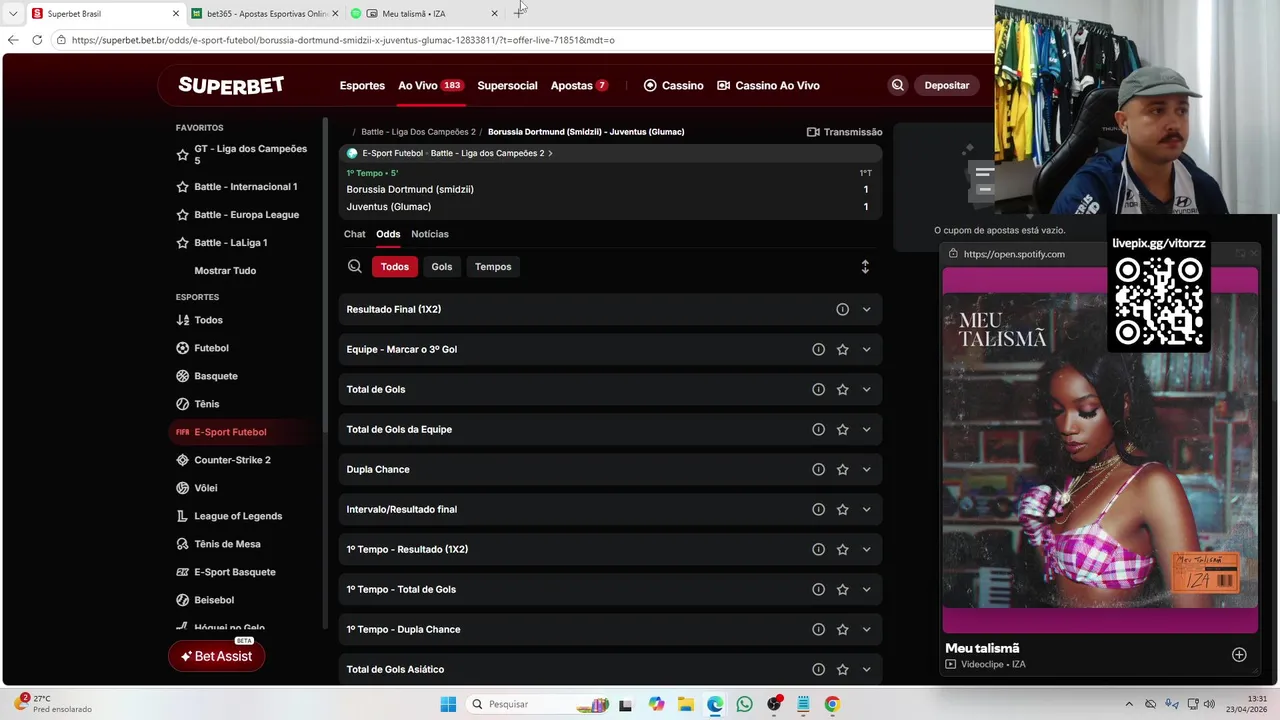The width and height of the screenshot is (1280, 720).
Task: Show info for Total de Gols Asiático
Action: click(x=818, y=669)
